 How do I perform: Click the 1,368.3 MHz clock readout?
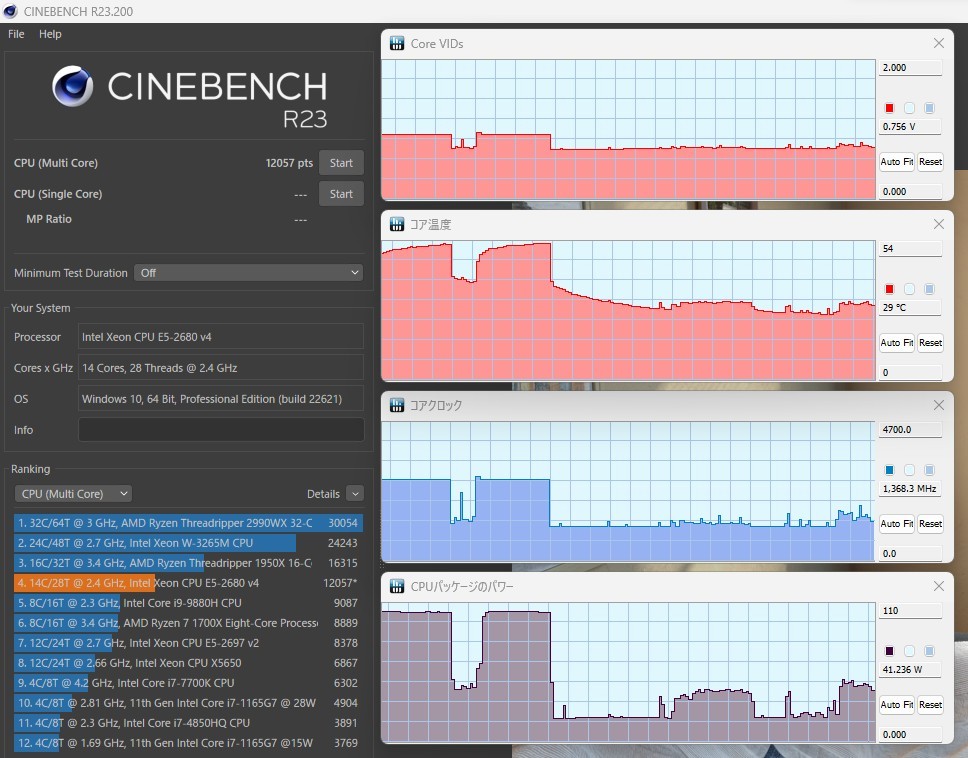(x=910, y=488)
